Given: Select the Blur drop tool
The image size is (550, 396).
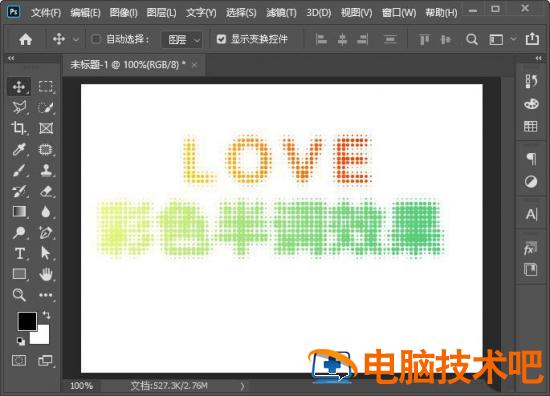Looking at the screenshot, I should point(46,212).
